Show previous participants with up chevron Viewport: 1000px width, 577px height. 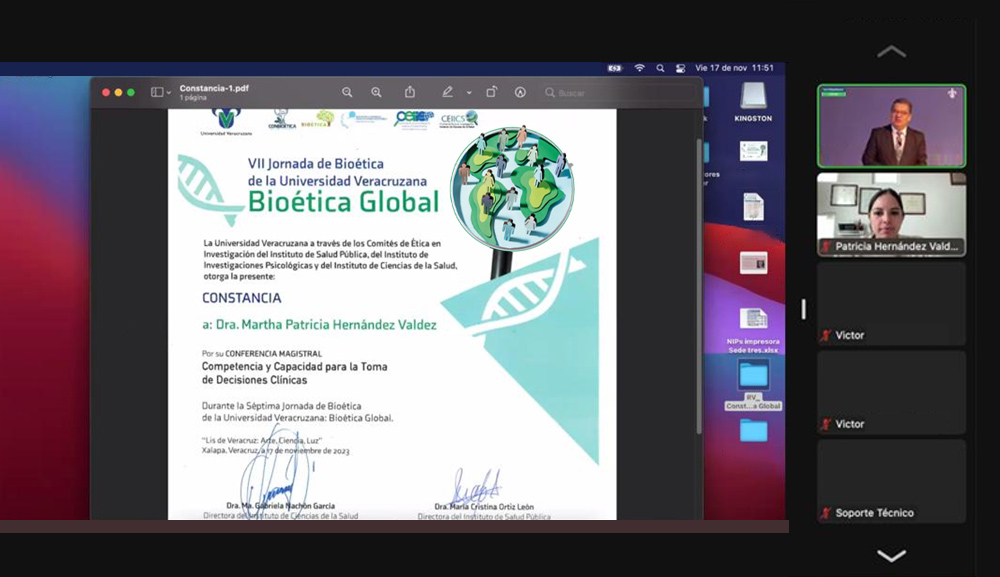pos(892,52)
